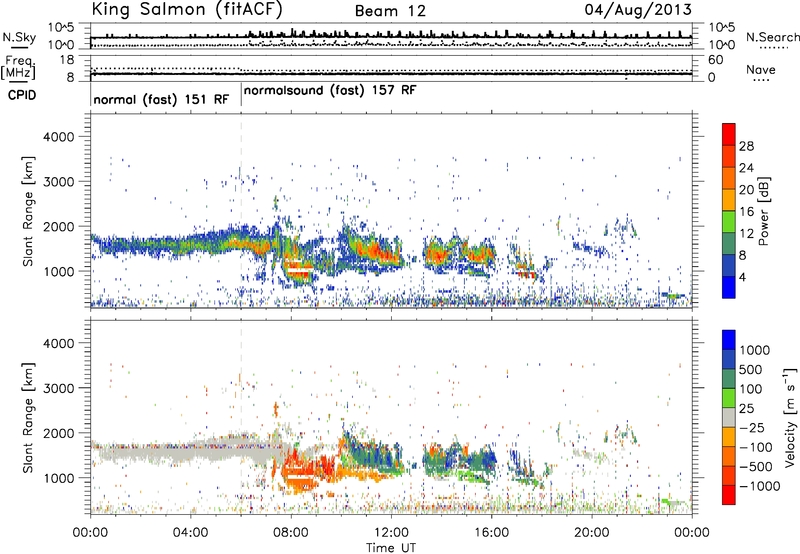Image resolution: width=800 pixels, height=554 pixels.
Task: Click the '04:00' time axis tick label
Action: pyautogui.click(x=191, y=533)
